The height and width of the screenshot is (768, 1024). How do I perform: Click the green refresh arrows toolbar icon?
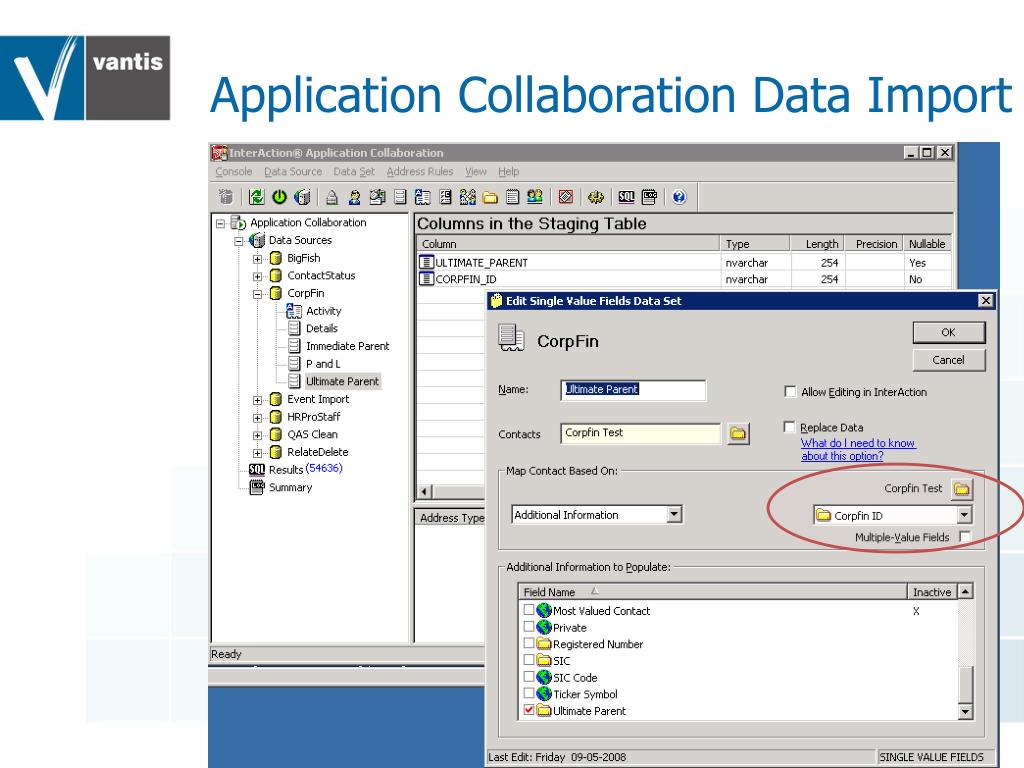[257, 197]
